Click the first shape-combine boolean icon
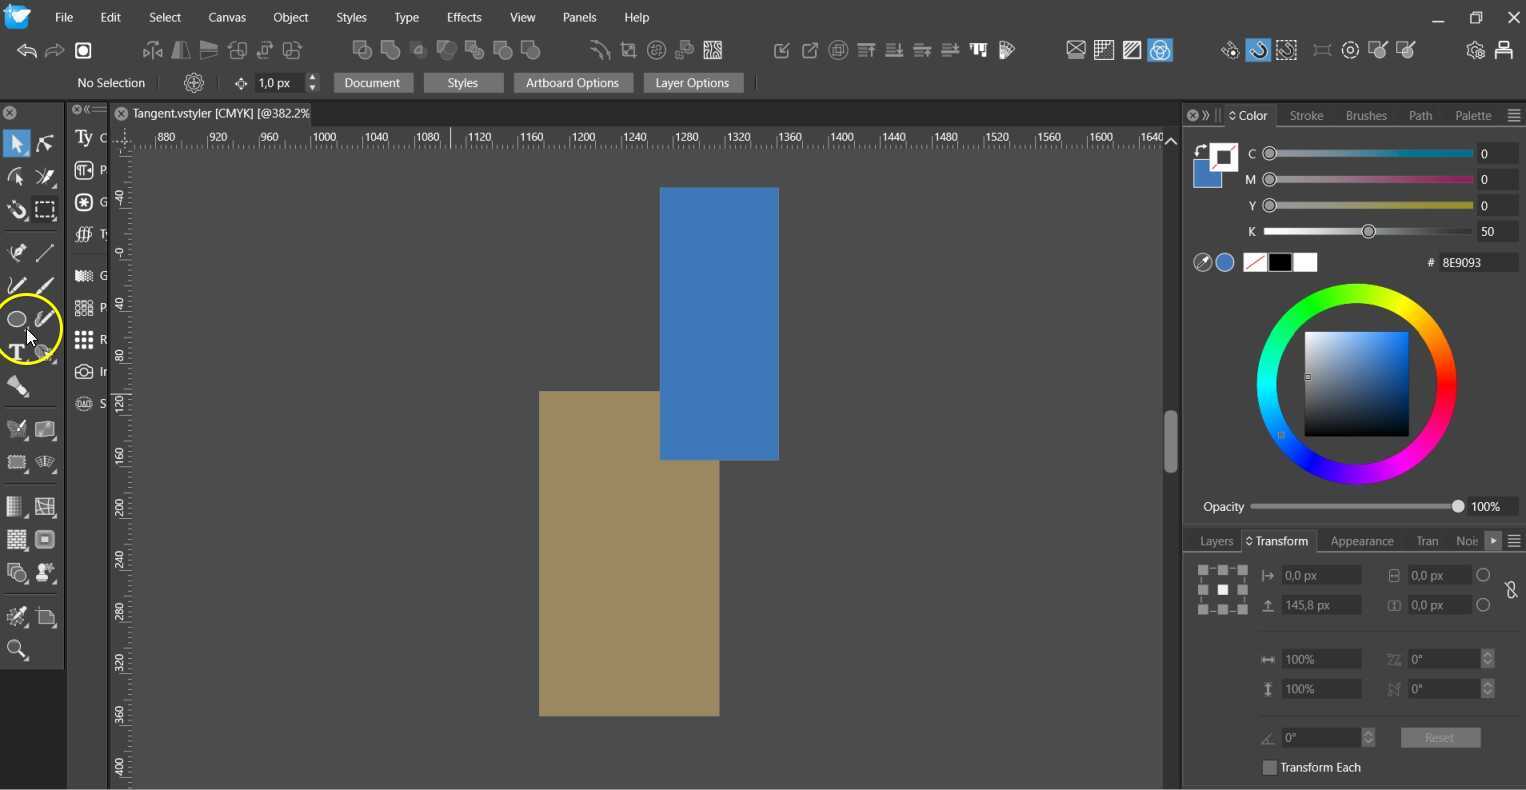This screenshot has height=790, width=1526. 362,50
